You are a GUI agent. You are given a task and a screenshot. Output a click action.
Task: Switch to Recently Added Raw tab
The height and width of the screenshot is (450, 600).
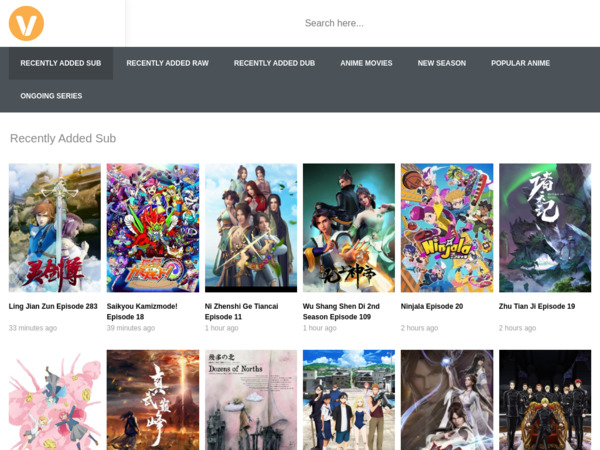[168, 63]
